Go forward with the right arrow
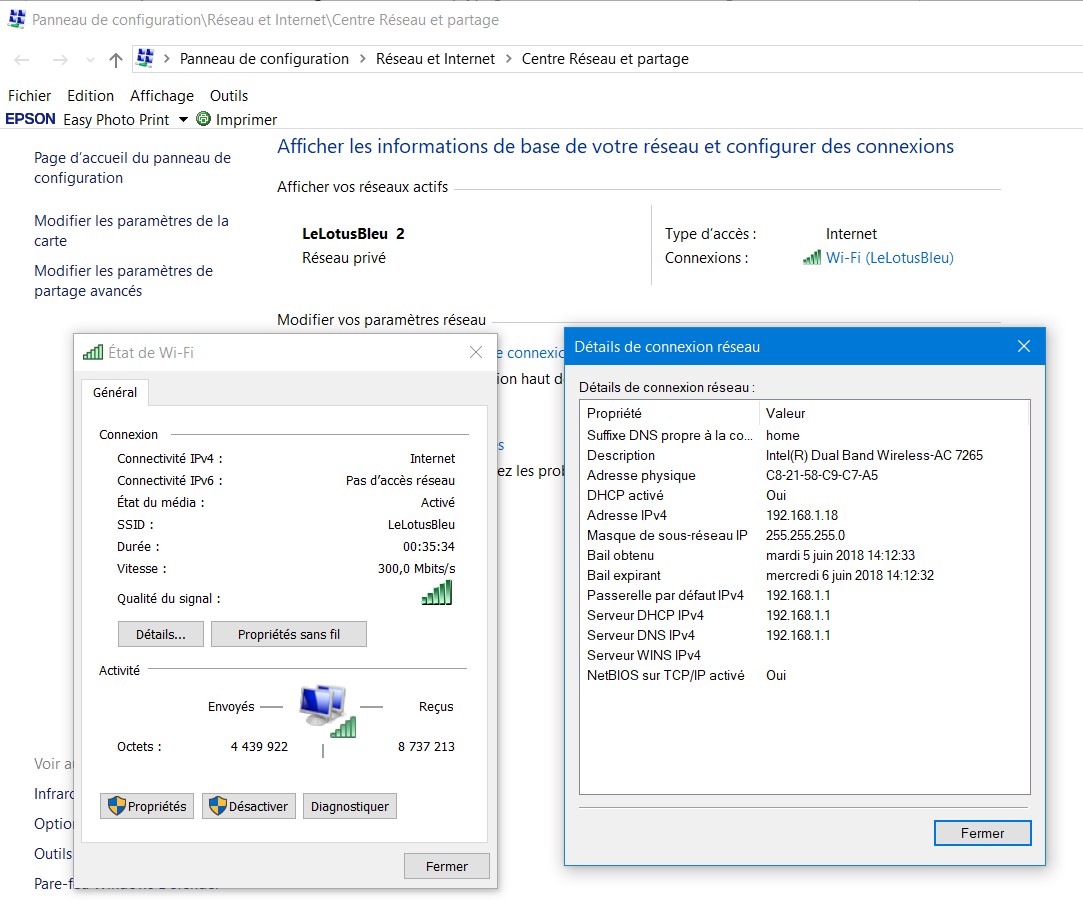Viewport: 1083px width, 900px height. coord(61,60)
